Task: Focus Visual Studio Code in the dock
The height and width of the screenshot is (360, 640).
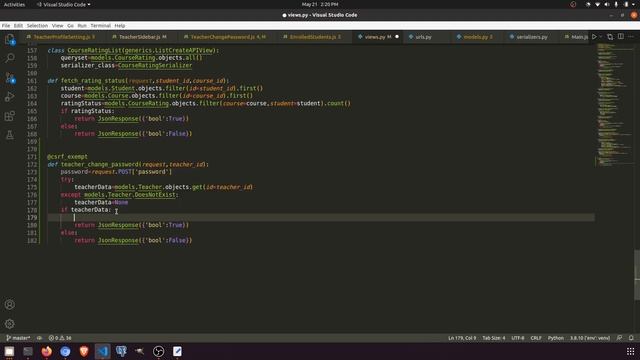Action: 102,351
